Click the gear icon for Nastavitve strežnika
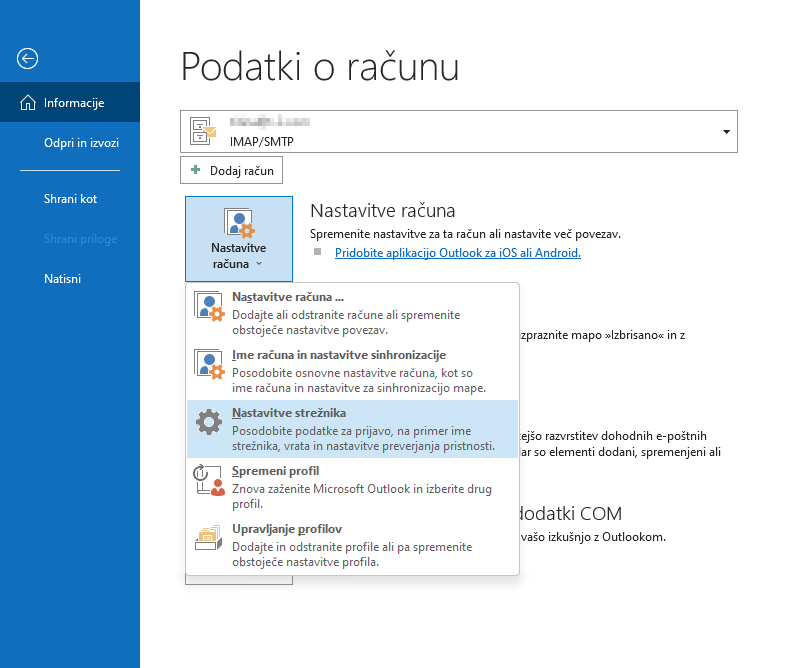Image resolution: width=794 pixels, height=668 pixels. tap(208, 422)
